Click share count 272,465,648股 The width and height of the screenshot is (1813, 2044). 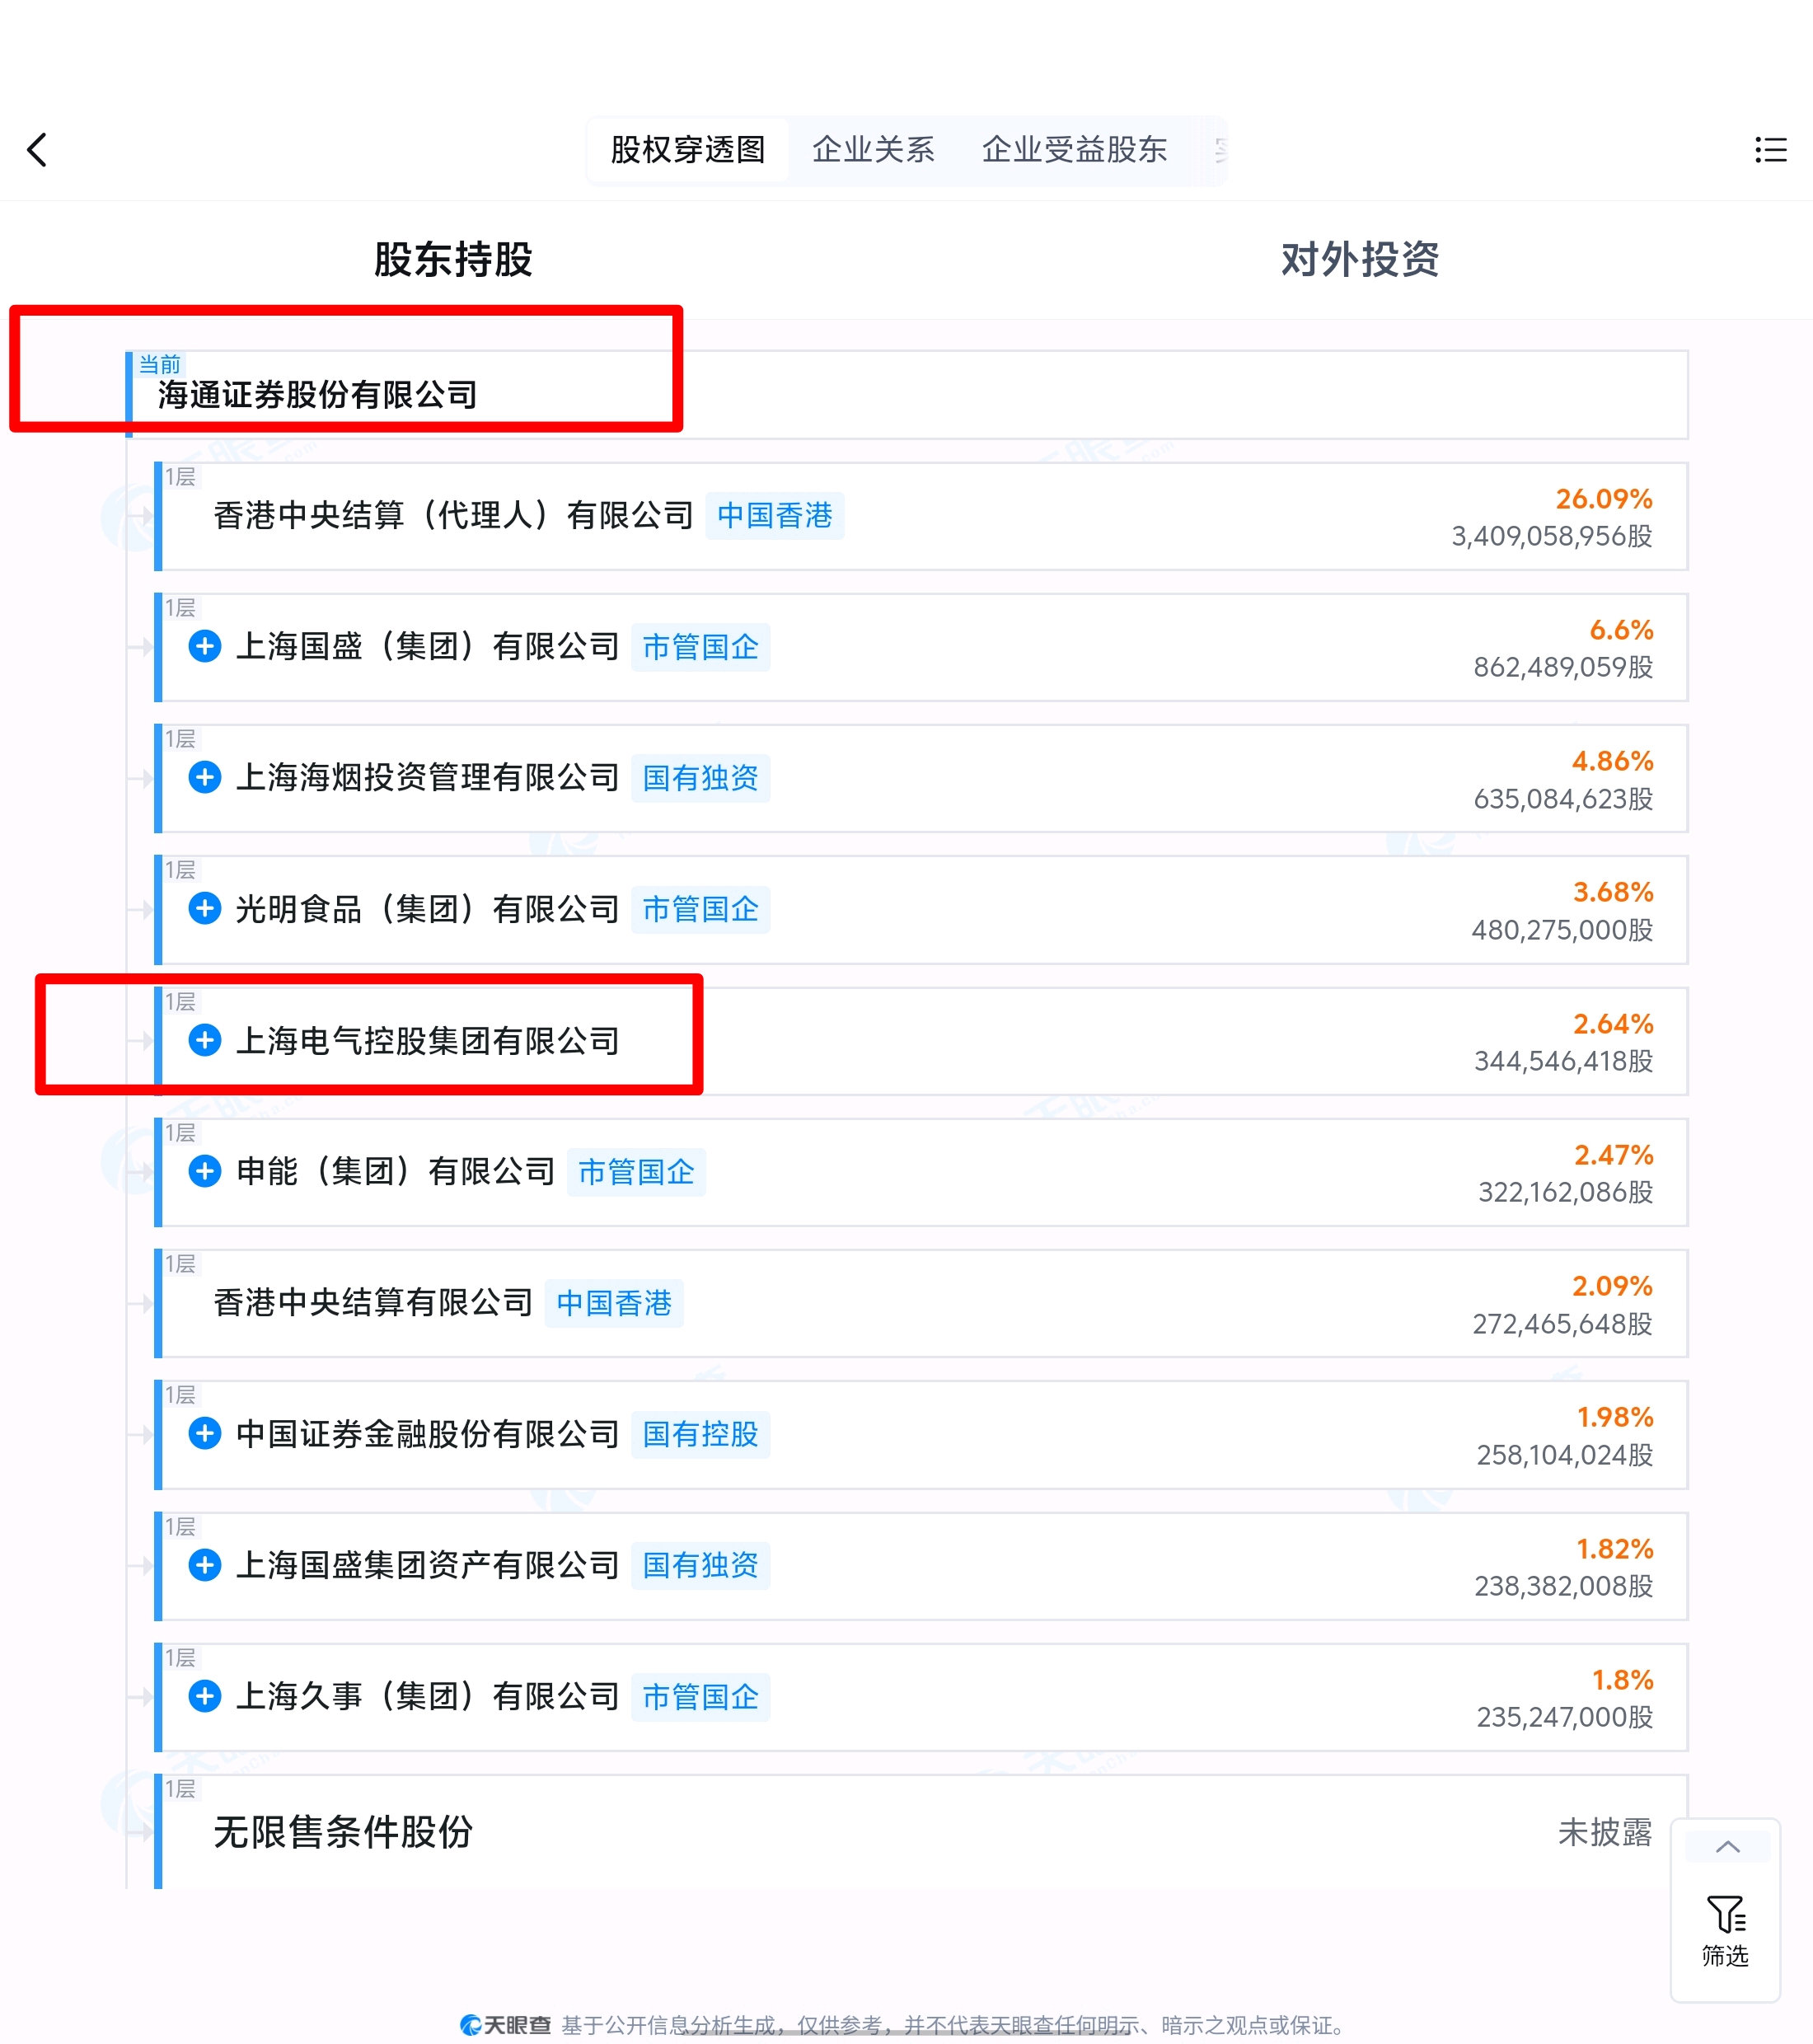(1562, 1324)
